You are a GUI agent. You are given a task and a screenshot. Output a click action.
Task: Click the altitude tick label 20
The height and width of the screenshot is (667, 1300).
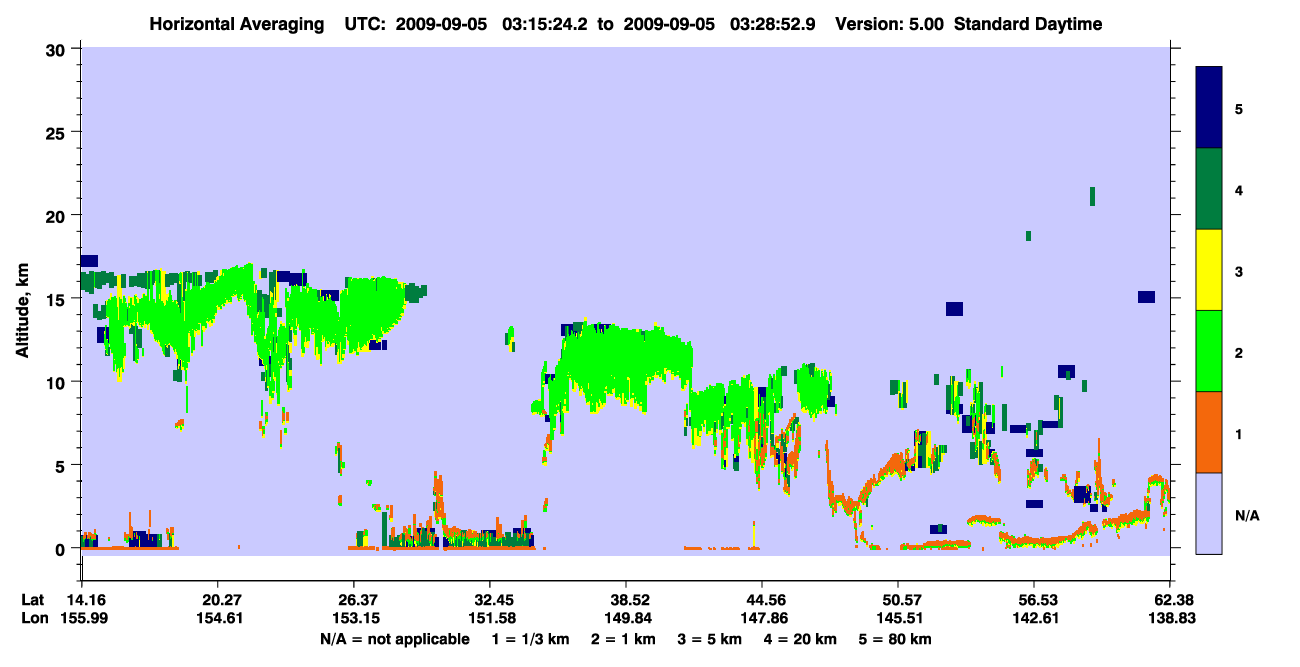(x=57, y=216)
